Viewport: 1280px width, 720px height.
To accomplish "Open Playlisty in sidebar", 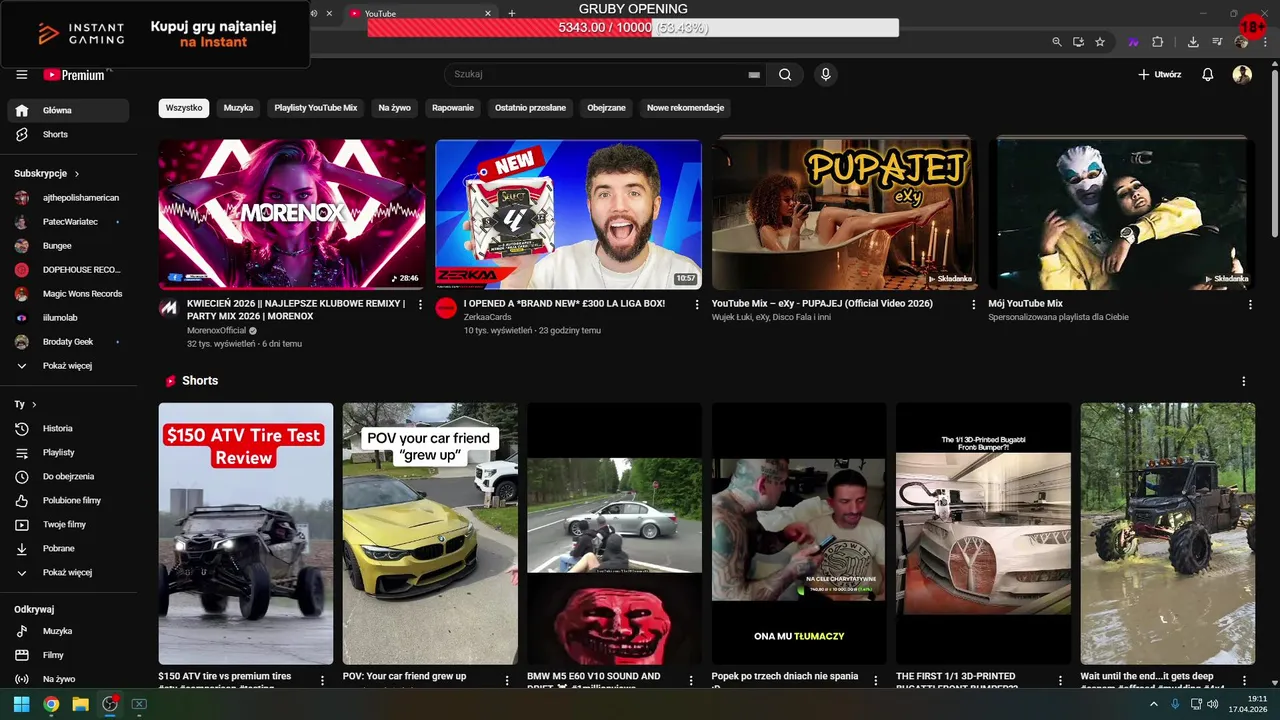I will tap(68, 452).
